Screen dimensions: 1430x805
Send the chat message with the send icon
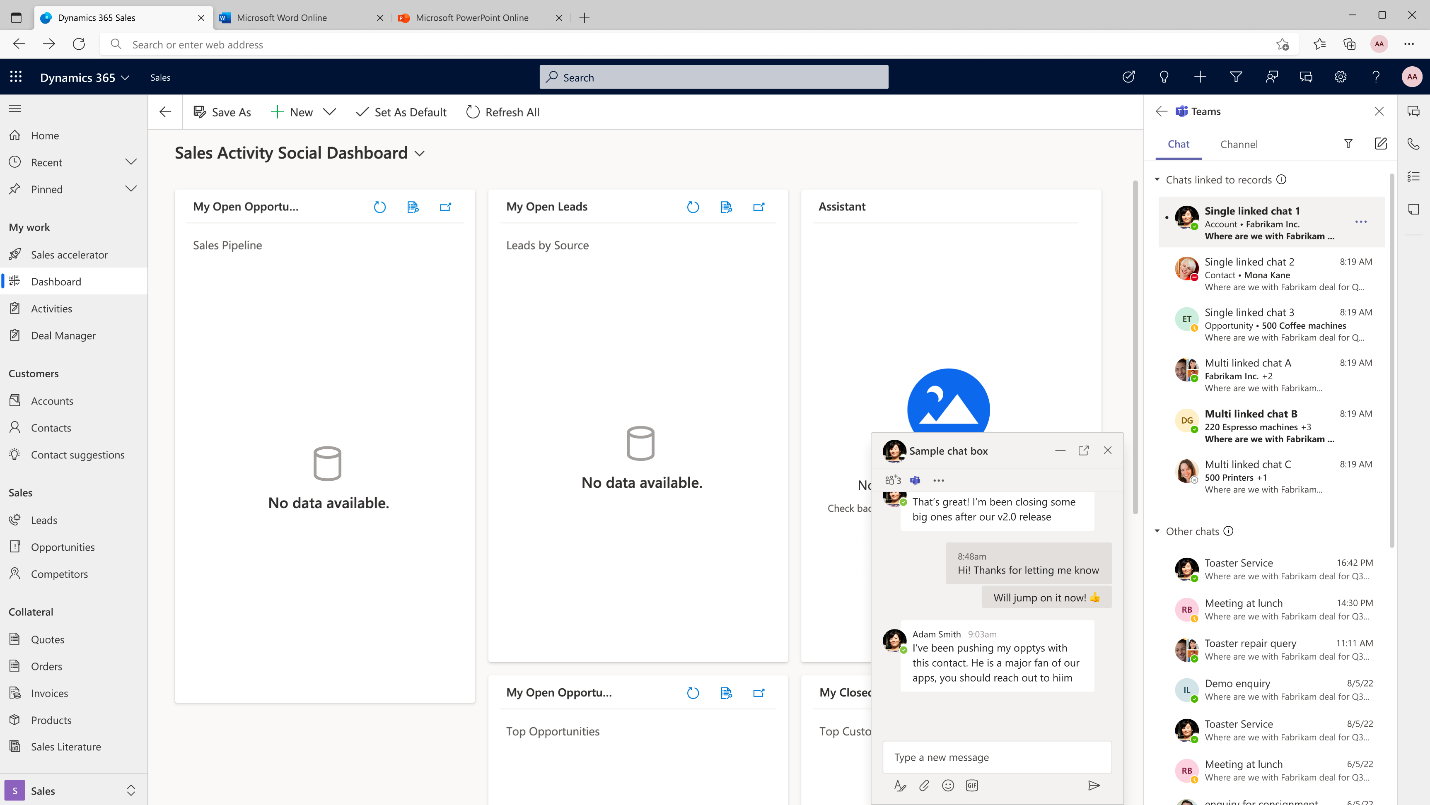click(1095, 785)
